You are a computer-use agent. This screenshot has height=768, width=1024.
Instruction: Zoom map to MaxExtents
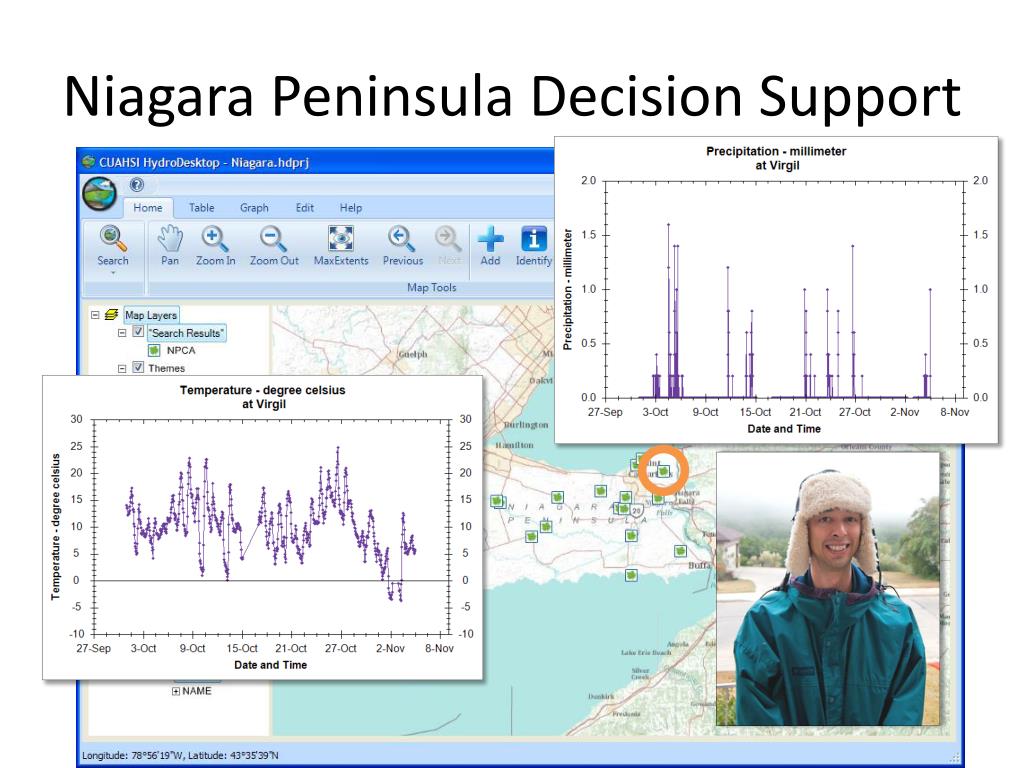pyautogui.click(x=341, y=246)
